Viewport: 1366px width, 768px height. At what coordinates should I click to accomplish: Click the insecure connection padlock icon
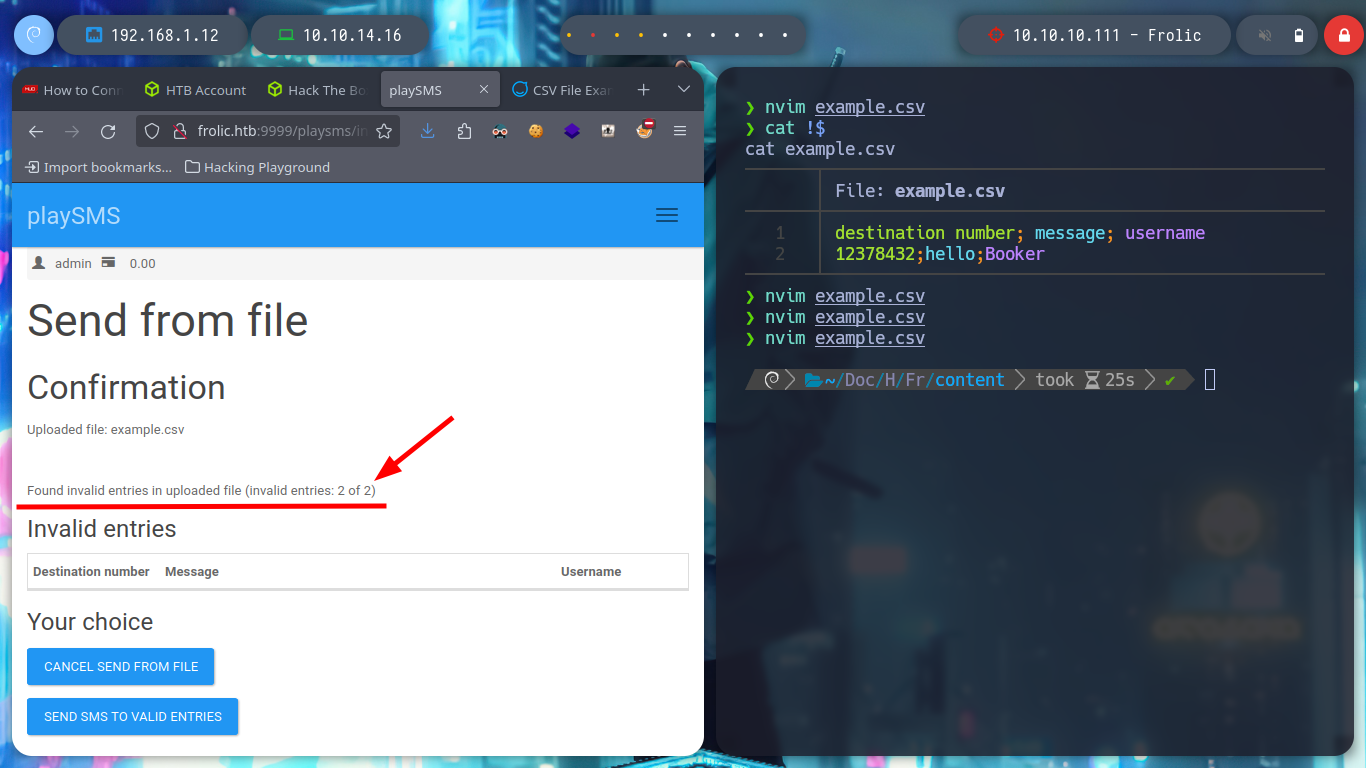(x=180, y=131)
